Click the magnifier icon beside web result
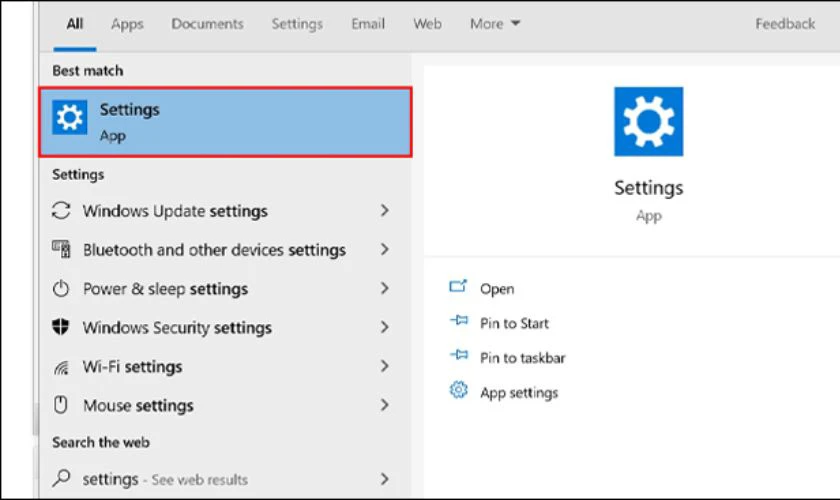 62,477
